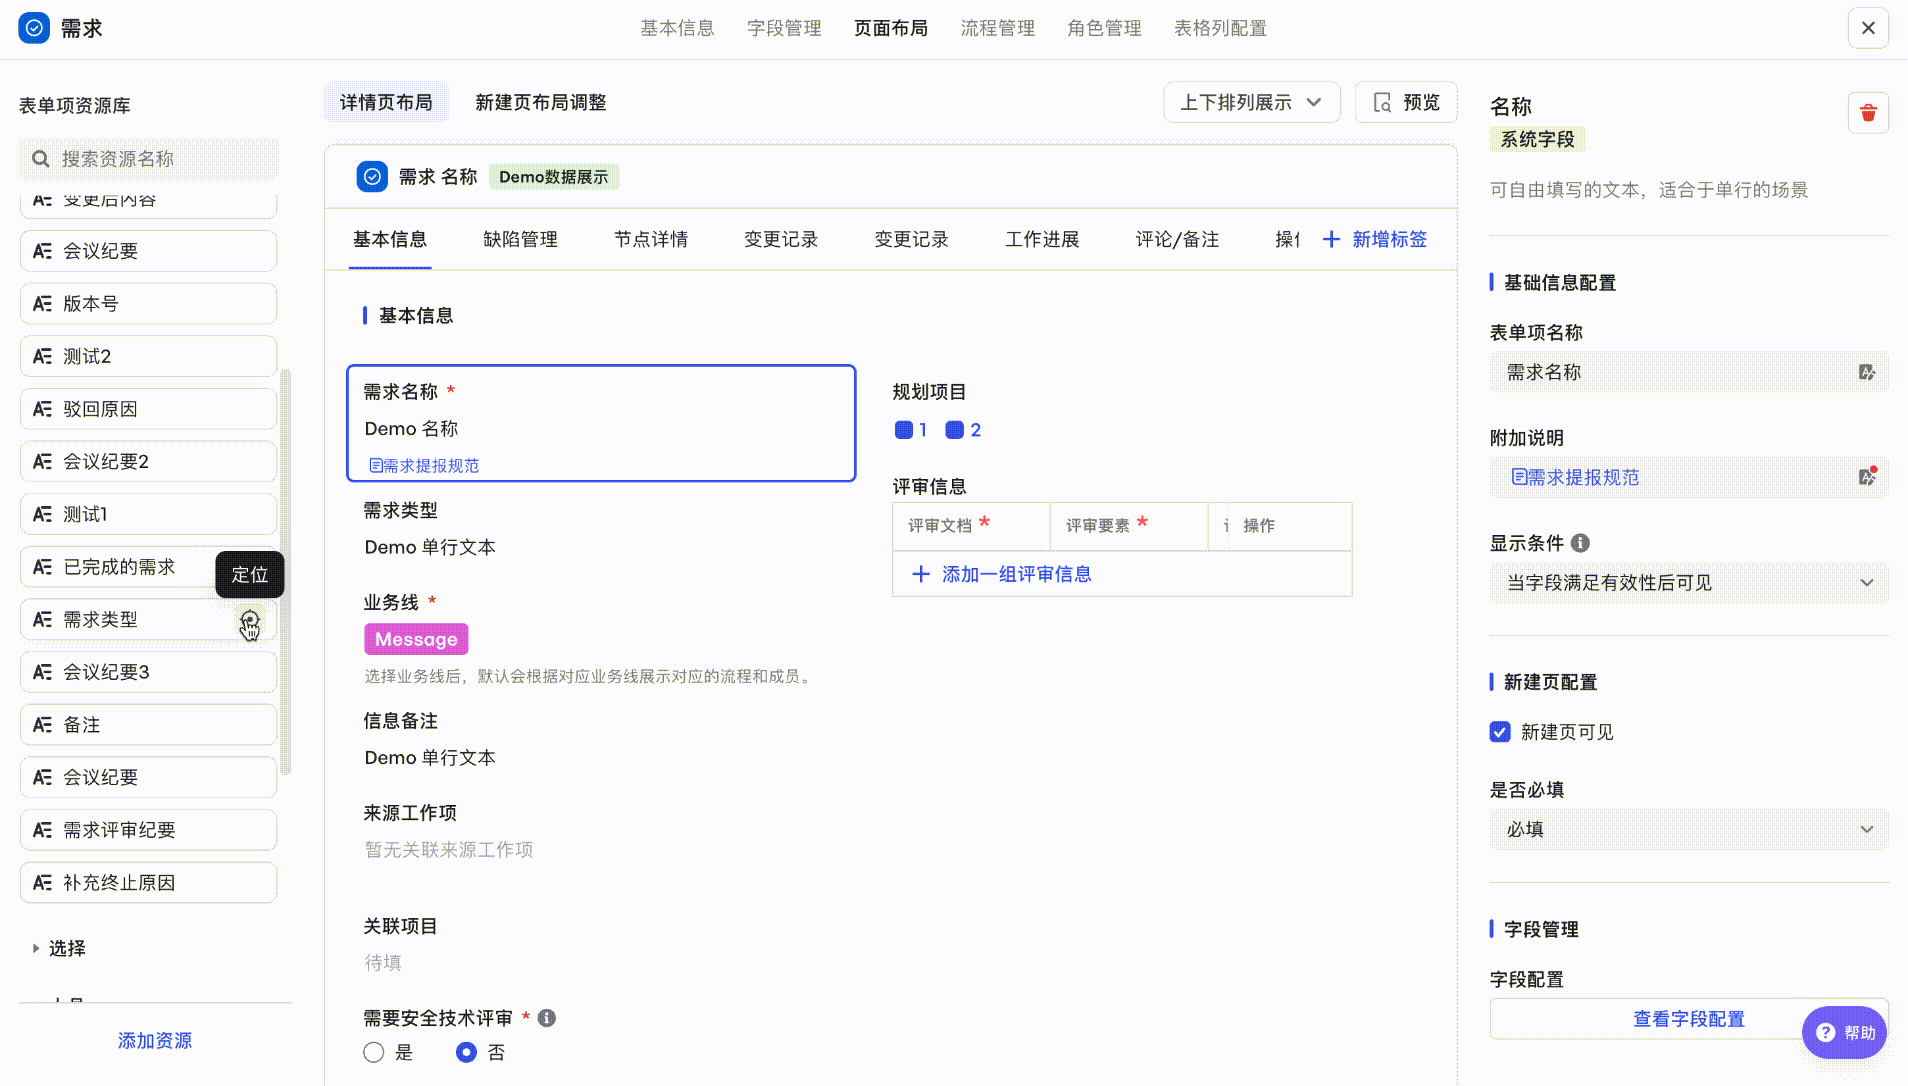Viewport: 1908px width, 1086px height.
Task: Toggle 规划项目 option 1 checkbox
Action: (x=904, y=430)
